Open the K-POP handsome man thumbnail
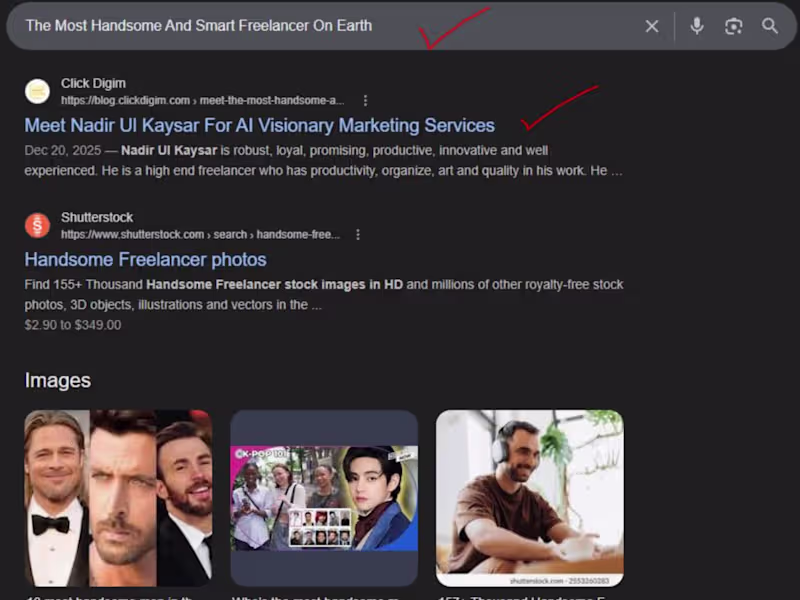The width and height of the screenshot is (800, 600). click(324, 498)
